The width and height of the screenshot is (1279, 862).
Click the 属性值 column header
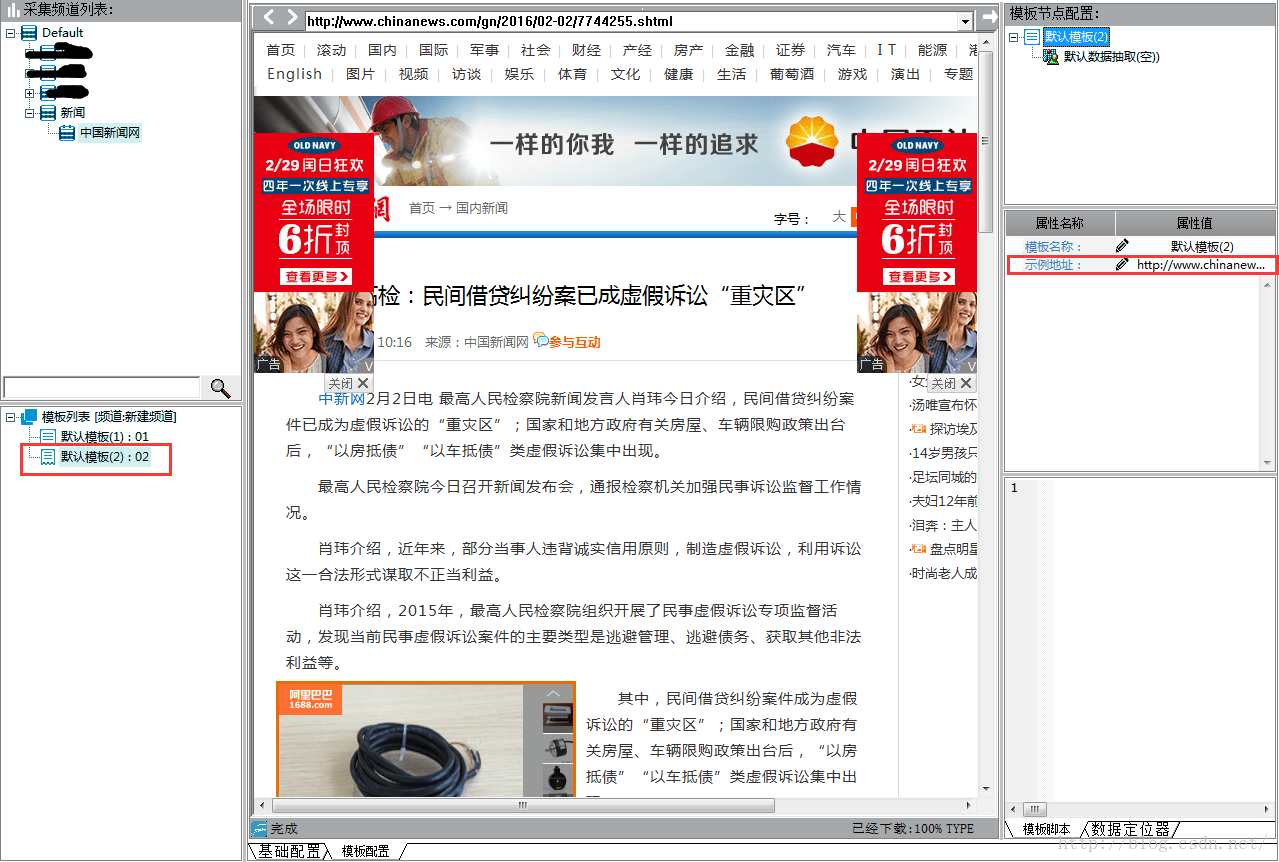(1195, 223)
